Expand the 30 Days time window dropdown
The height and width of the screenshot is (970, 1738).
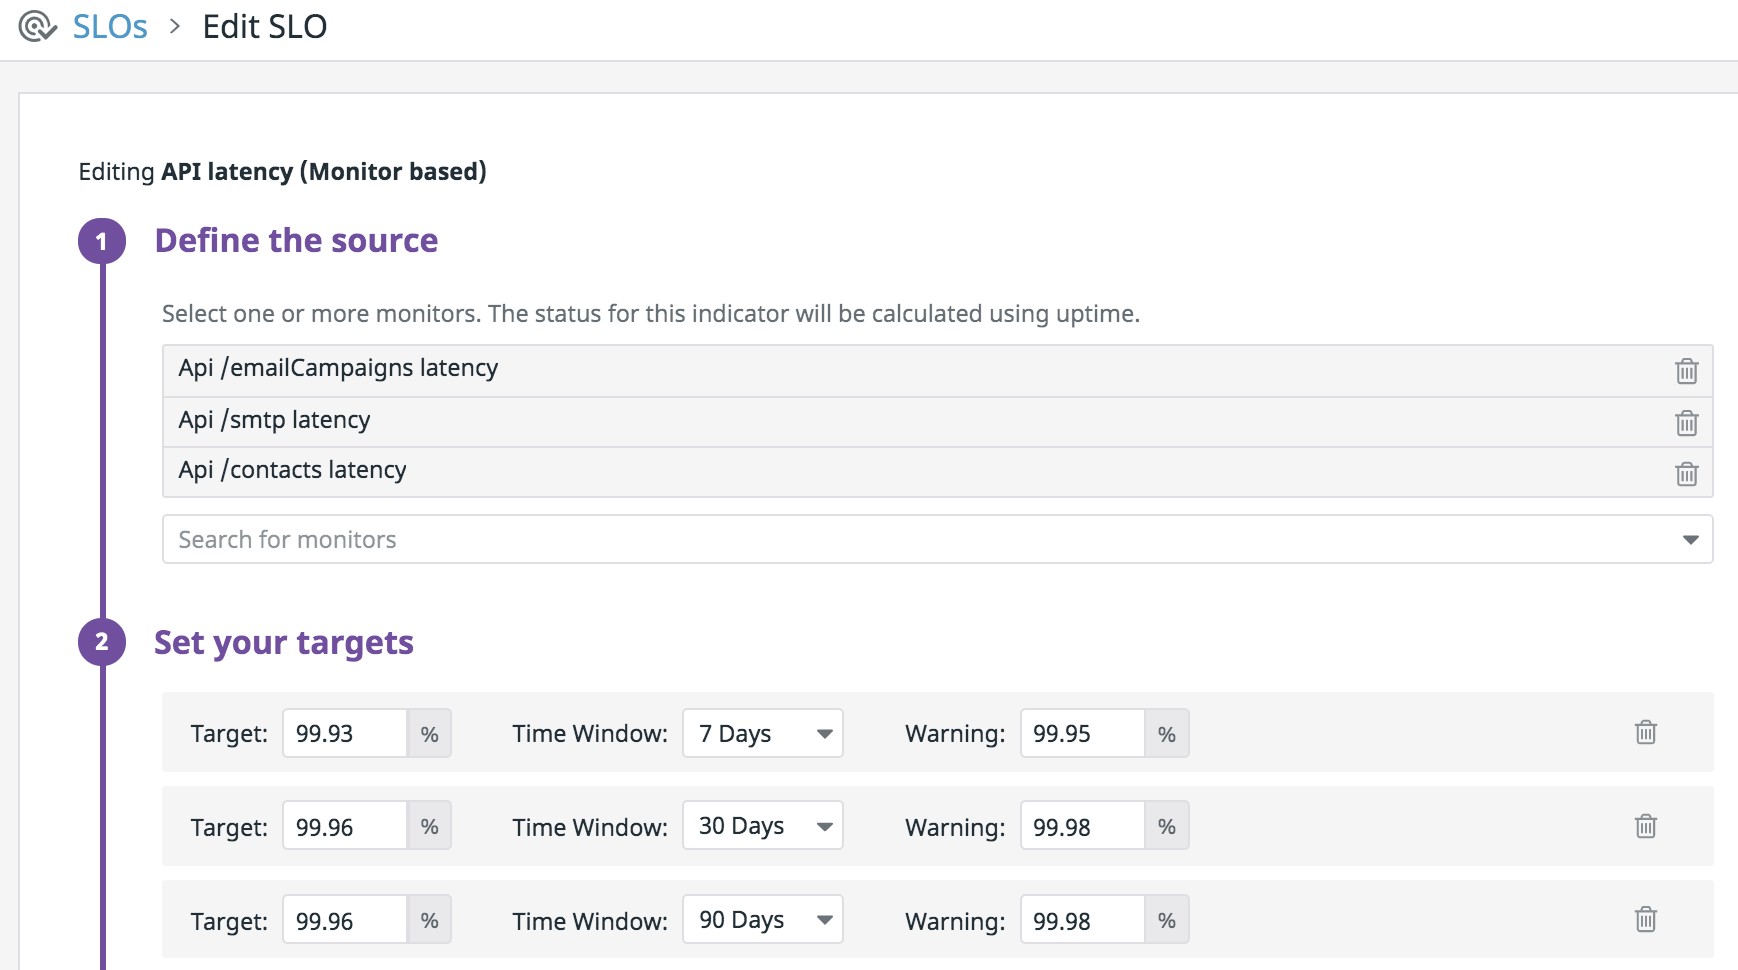pos(762,826)
